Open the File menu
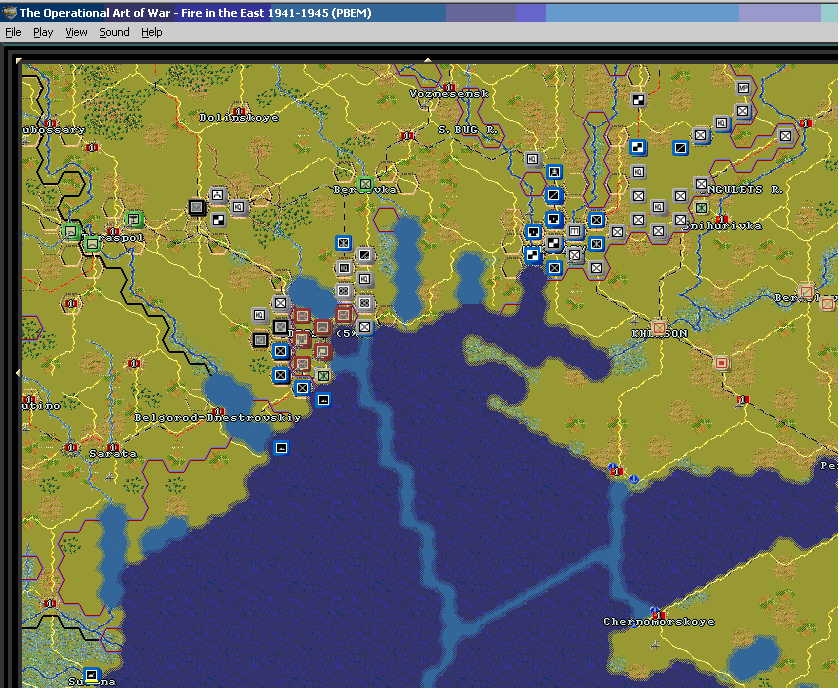This screenshot has width=839, height=688. click(13, 32)
